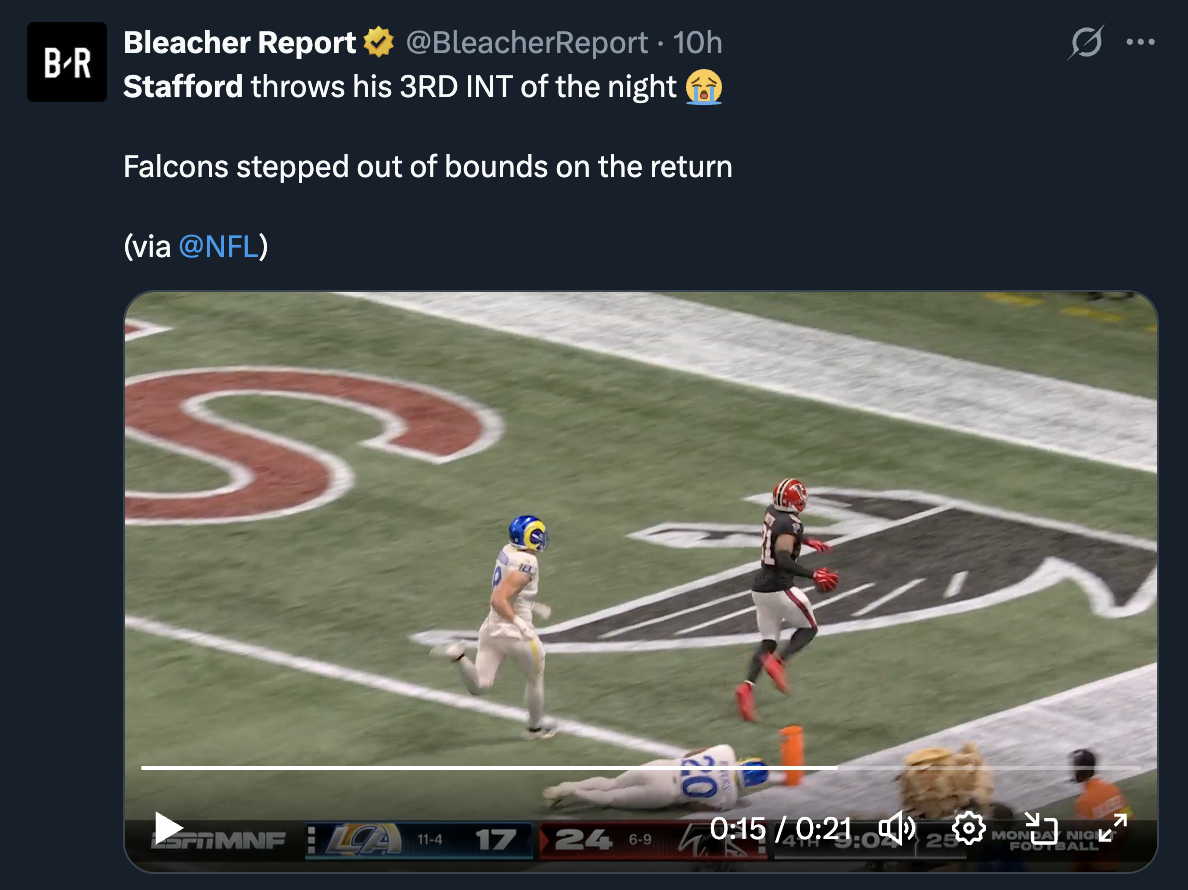Viewport: 1188px width, 890px height.
Task: Mute the video using the speaker icon
Action: [897, 829]
